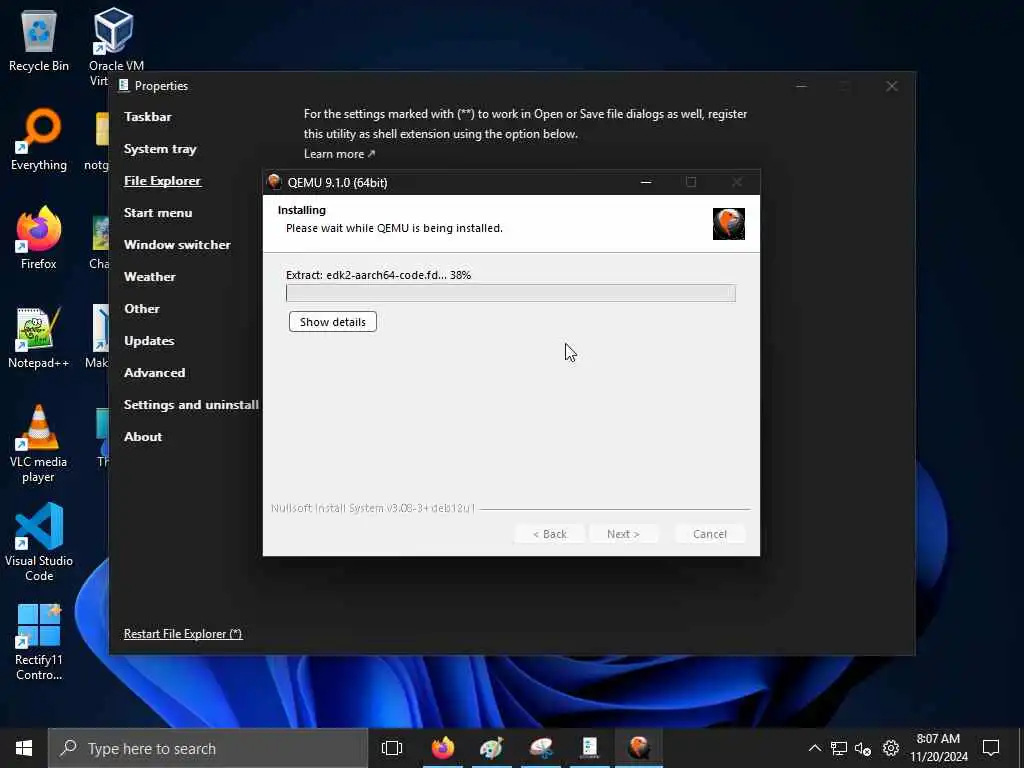This screenshot has height=768, width=1024.
Task: Minimize the QEMU installer window
Action: click(646, 182)
